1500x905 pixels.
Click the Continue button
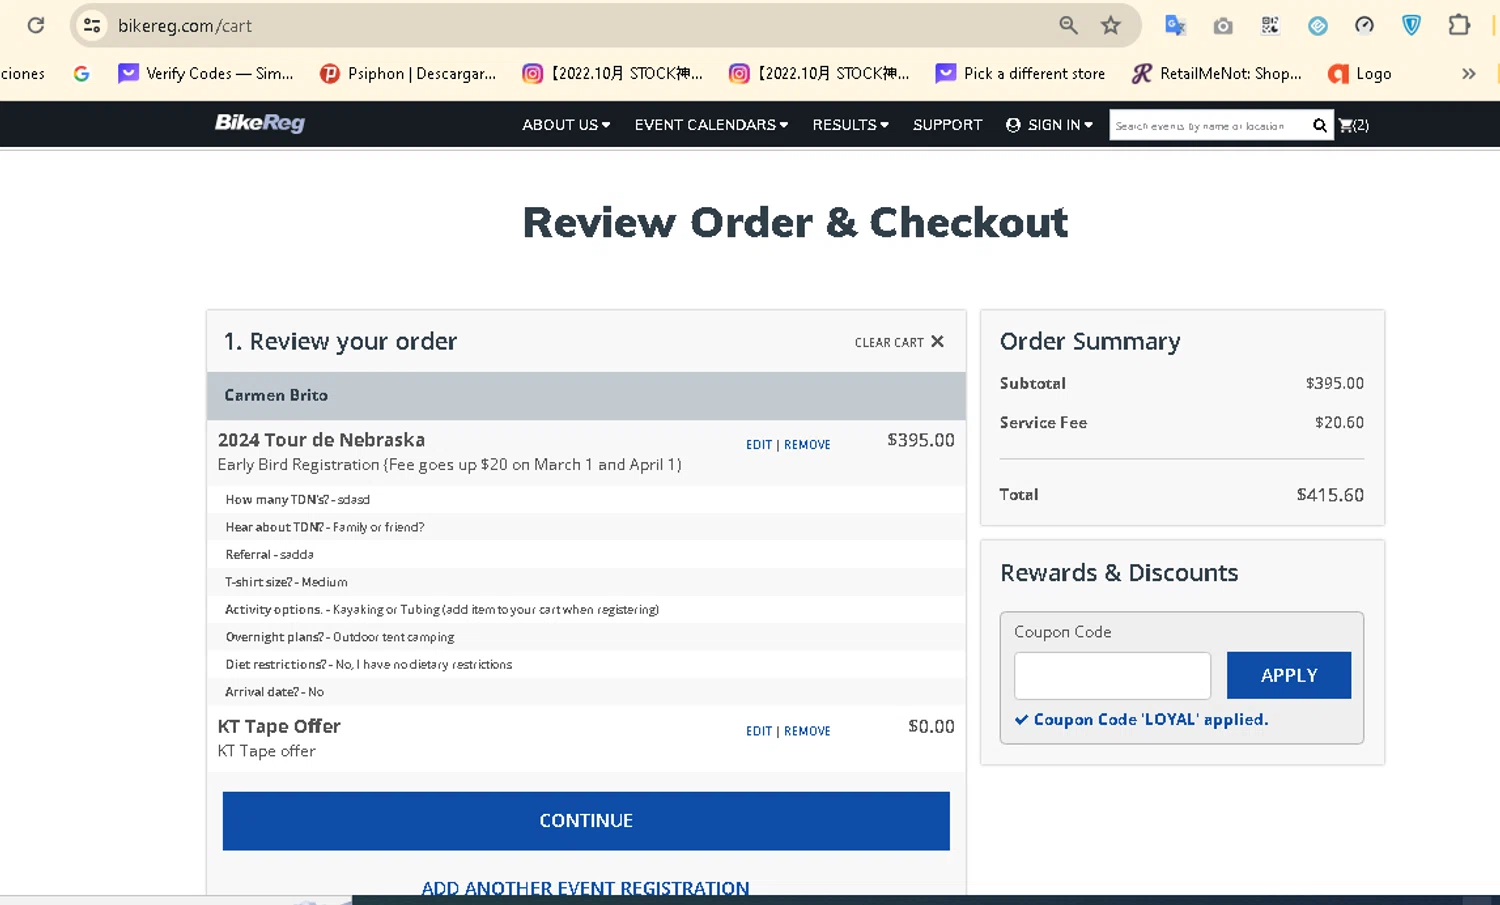point(586,821)
